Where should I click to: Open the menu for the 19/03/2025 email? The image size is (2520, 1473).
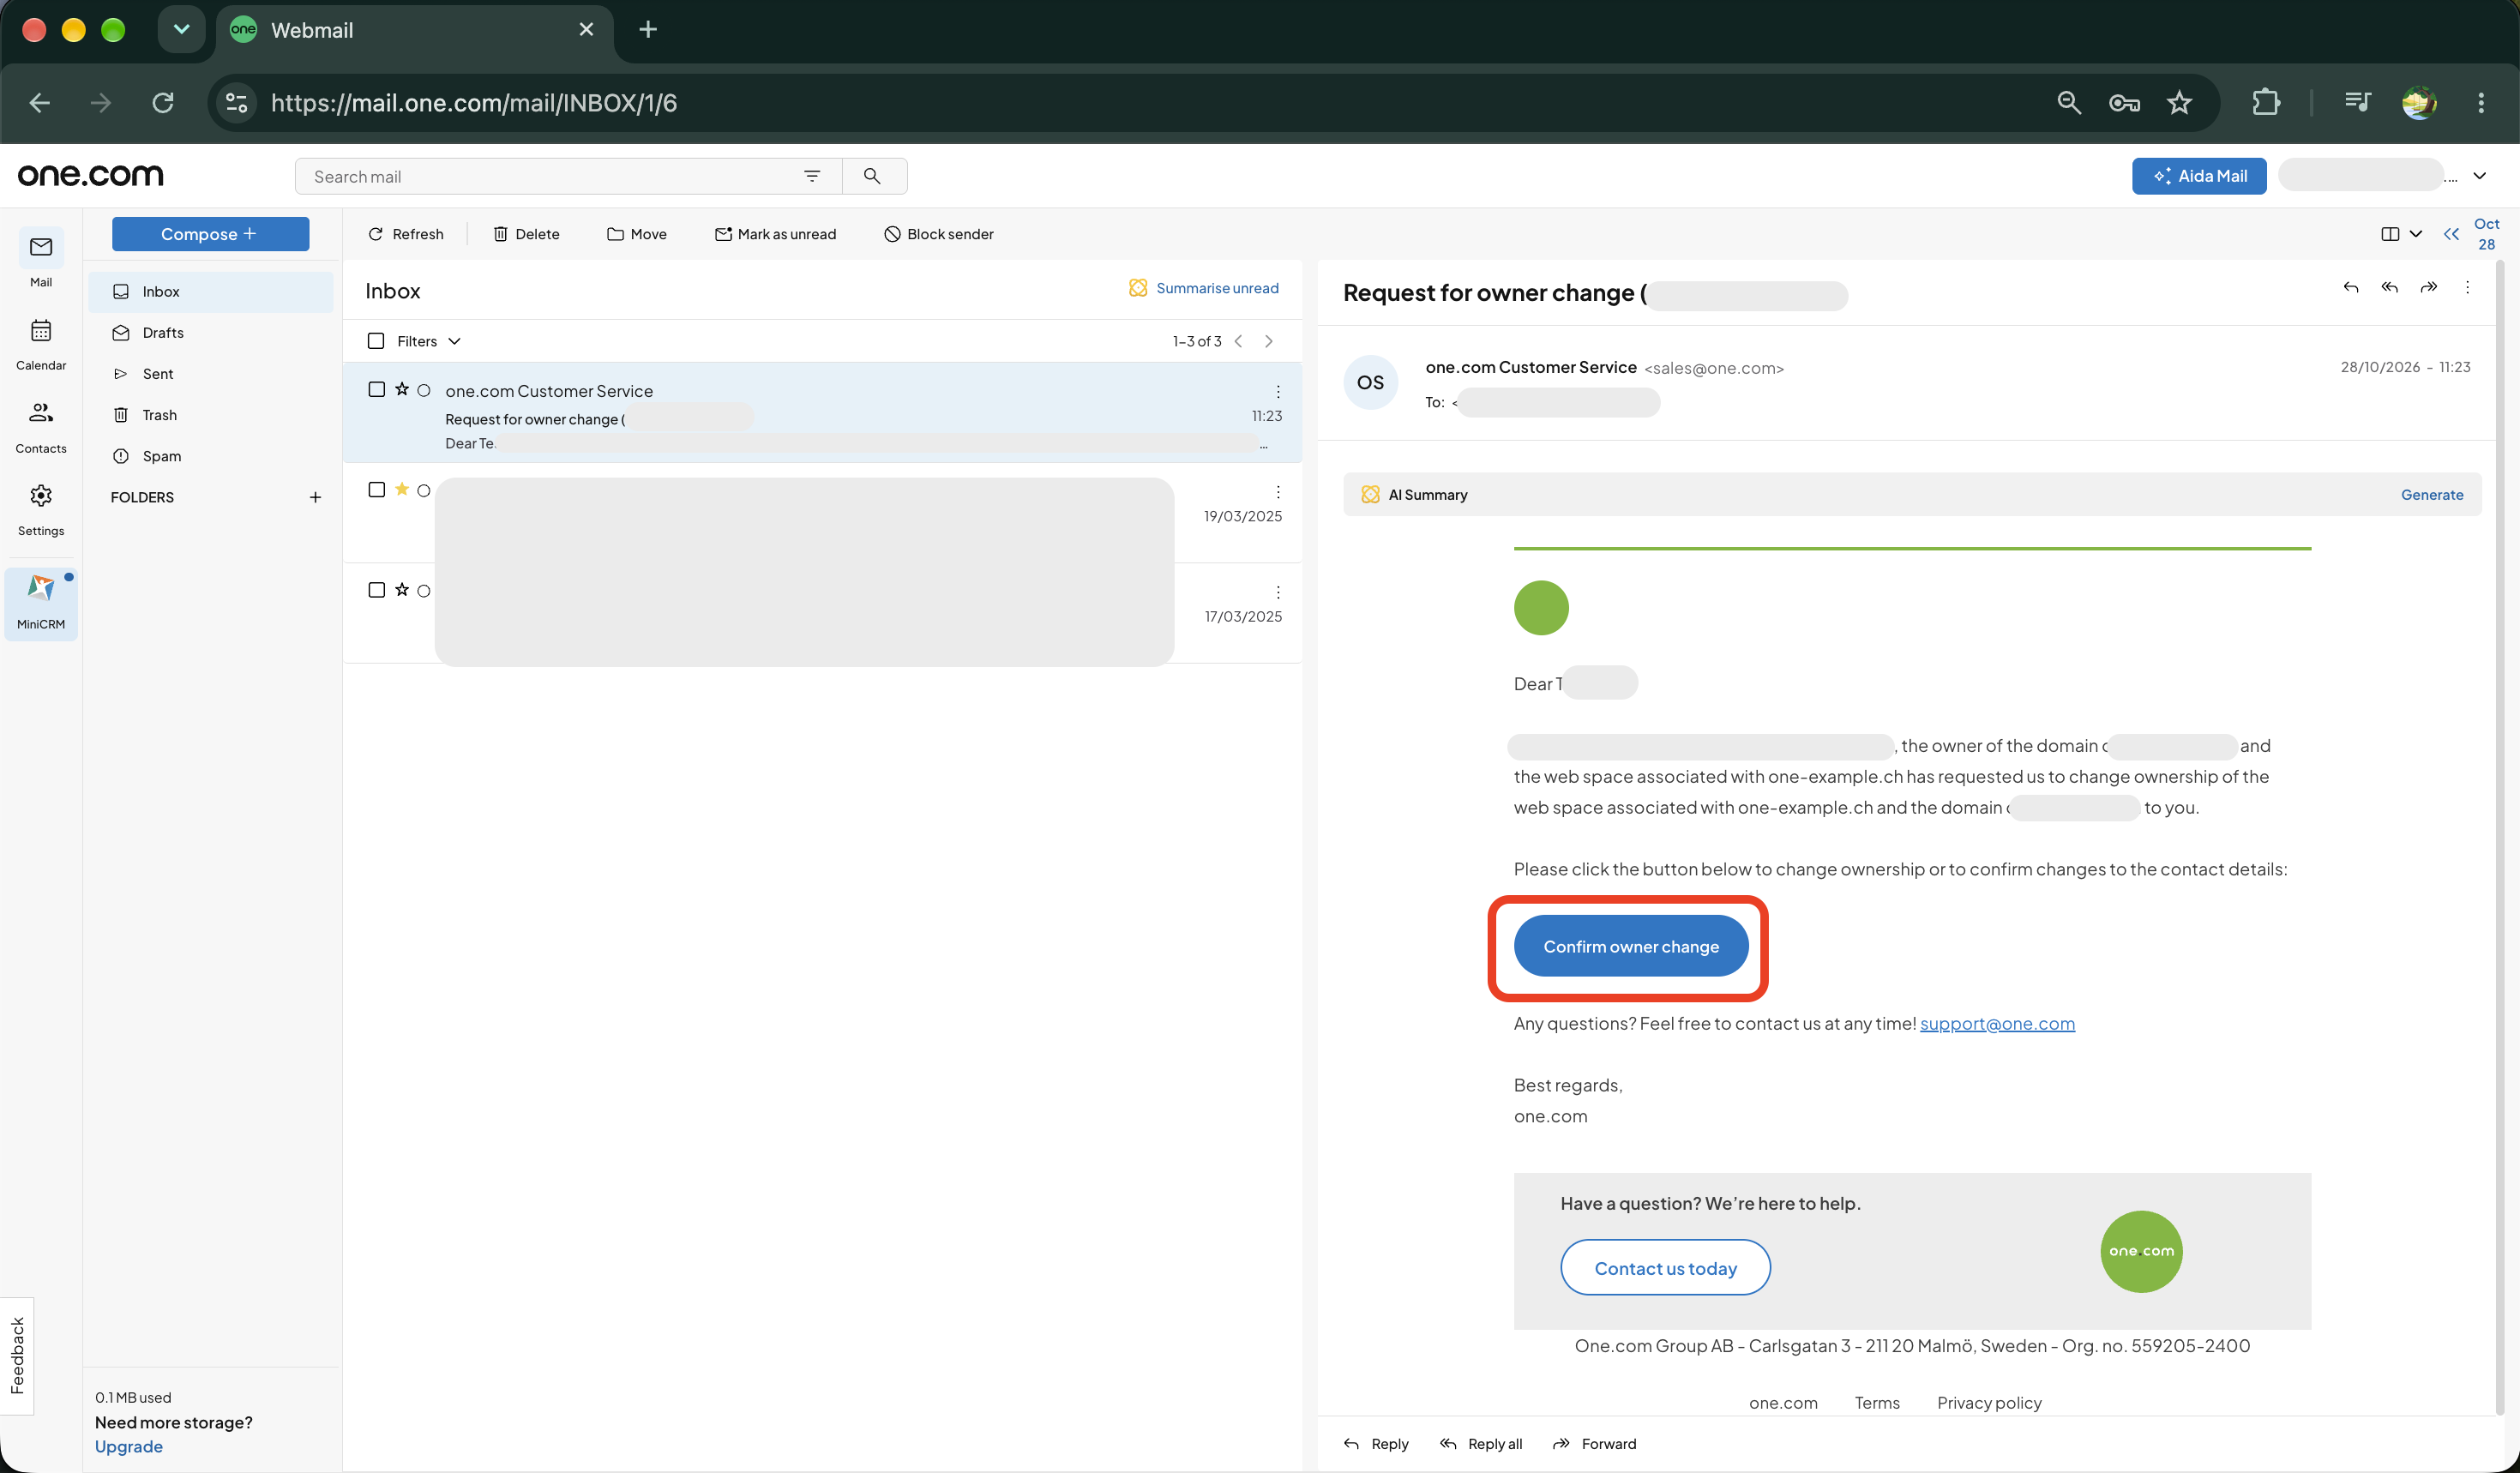click(x=1277, y=492)
